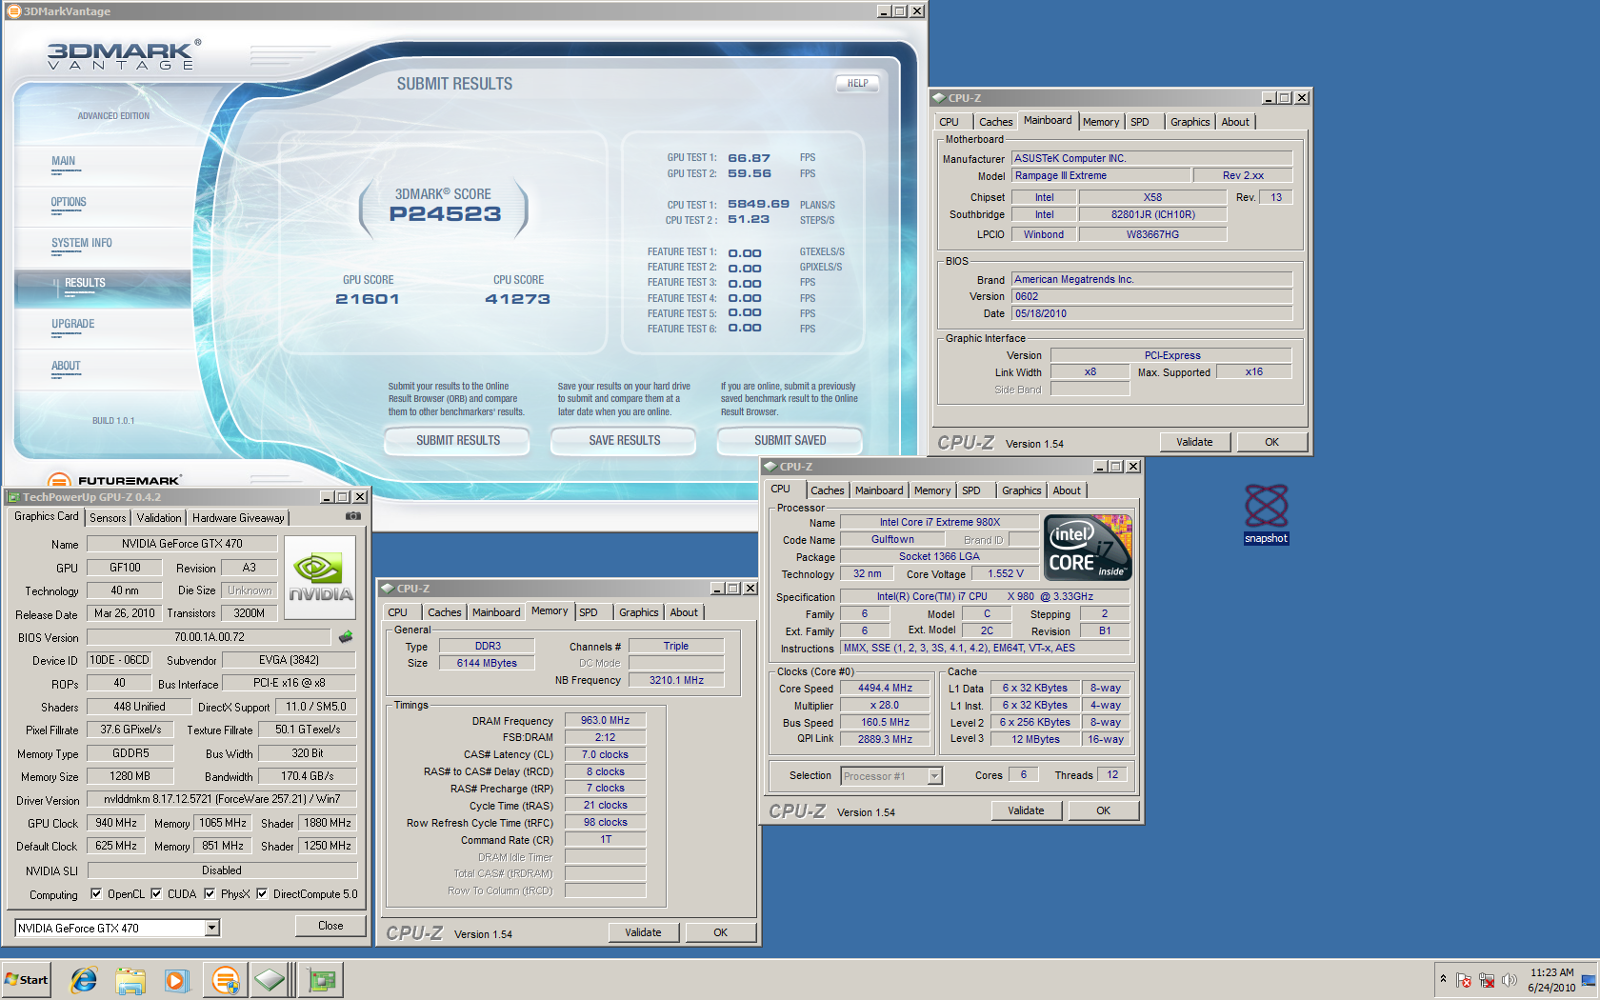
Task: Open Memory tab in CPU-Z CPU window
Action: pyautogui.click(x=932, y=491)
